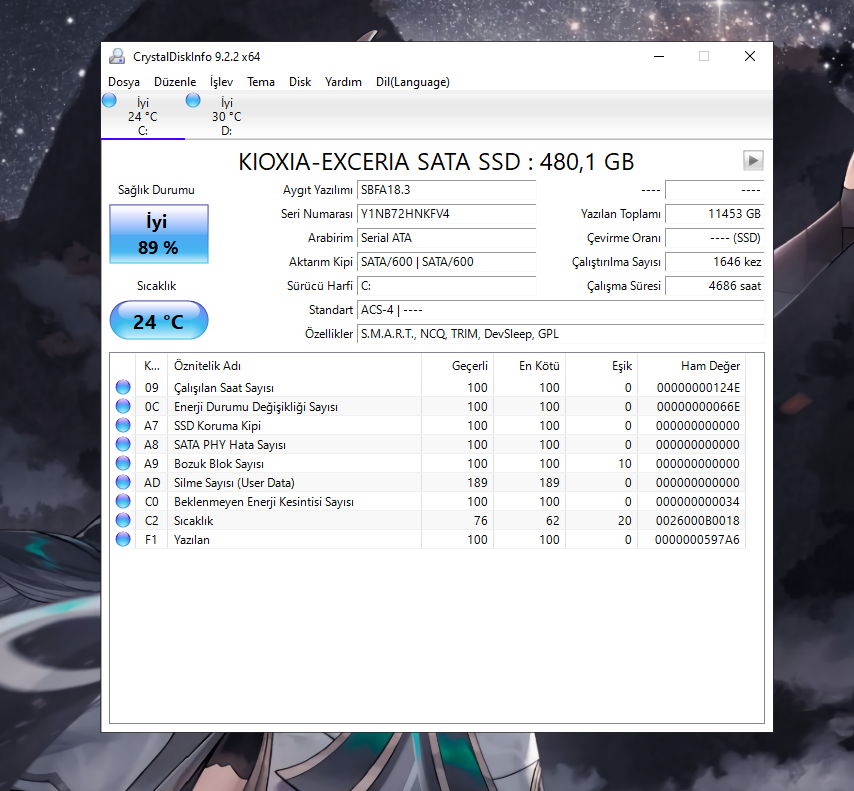
Task: Open the Tema menu
Action: pos(261,82)
